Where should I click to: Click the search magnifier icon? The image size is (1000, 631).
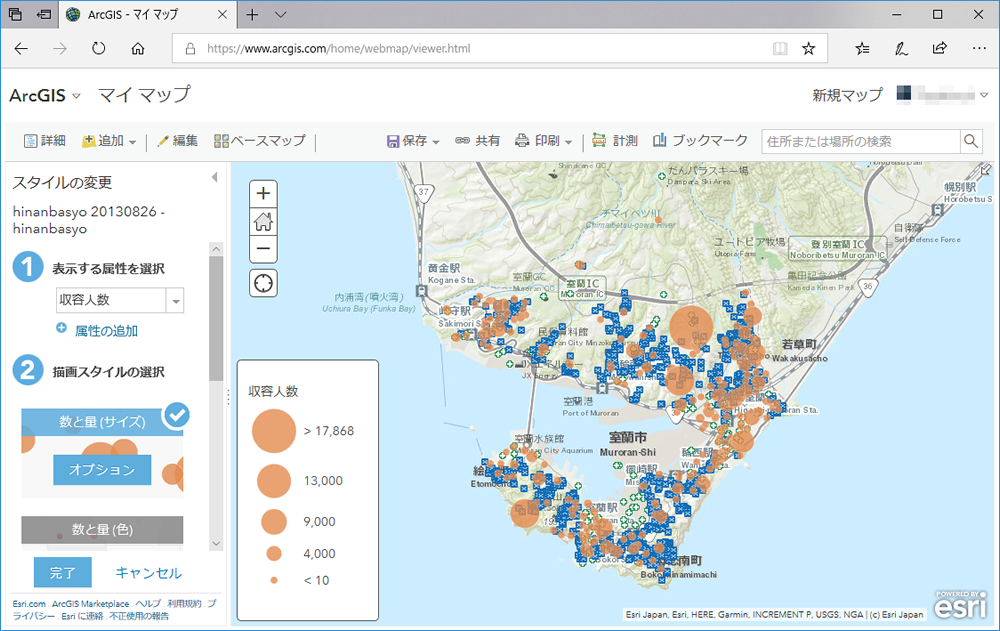pyautogui.click(x=971, y=141)
